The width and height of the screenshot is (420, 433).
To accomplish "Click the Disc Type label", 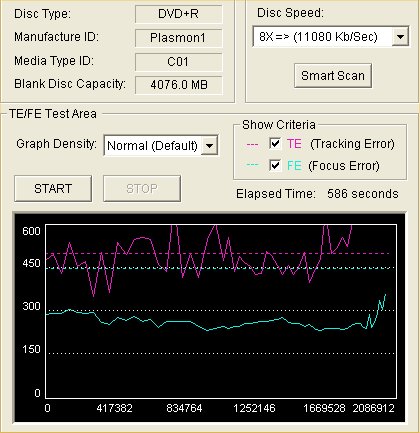I will click(x=42, y=14).
